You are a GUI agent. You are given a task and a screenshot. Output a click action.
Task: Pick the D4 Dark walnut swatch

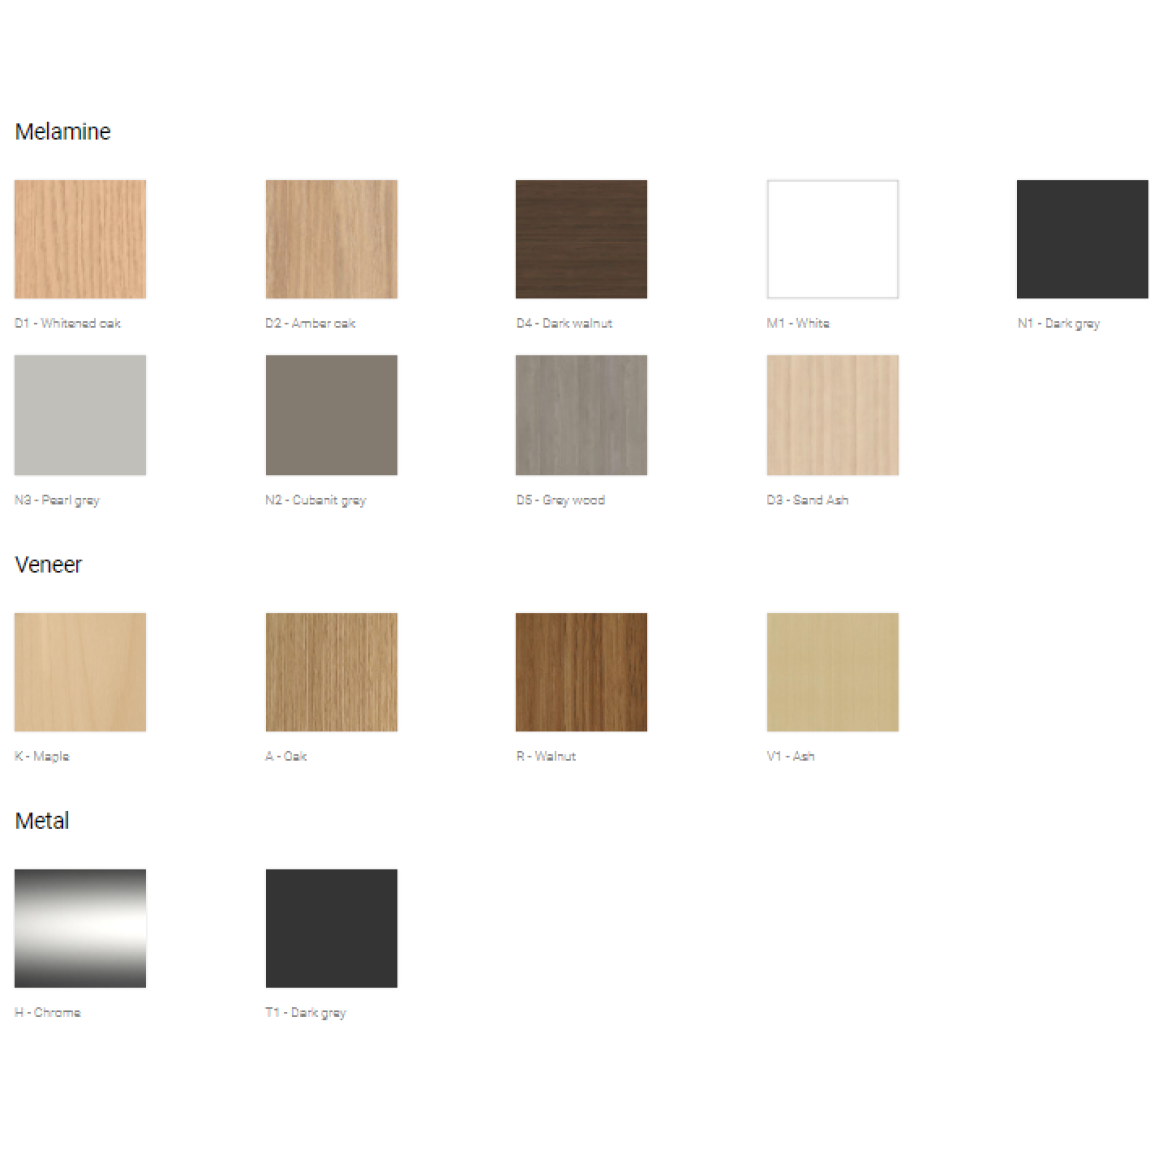(581, 239)
